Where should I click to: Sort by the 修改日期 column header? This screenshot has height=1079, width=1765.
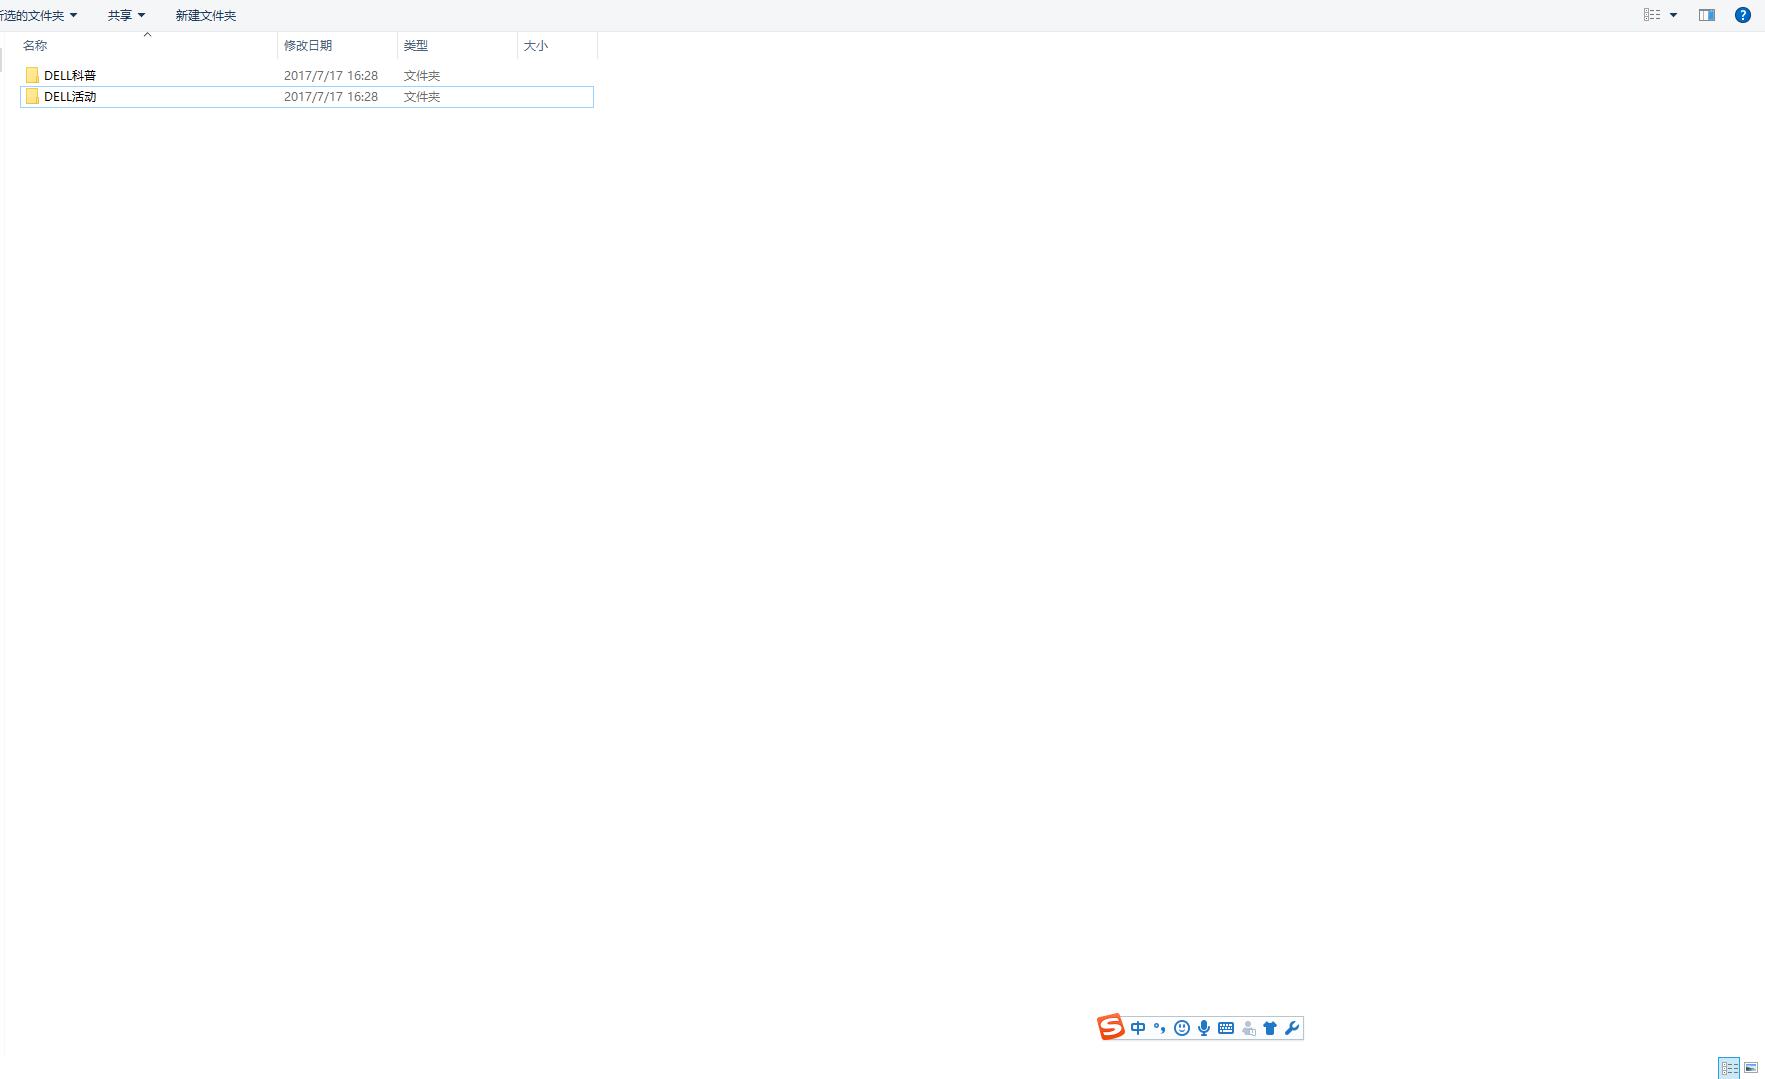click(x=338, y=46)
